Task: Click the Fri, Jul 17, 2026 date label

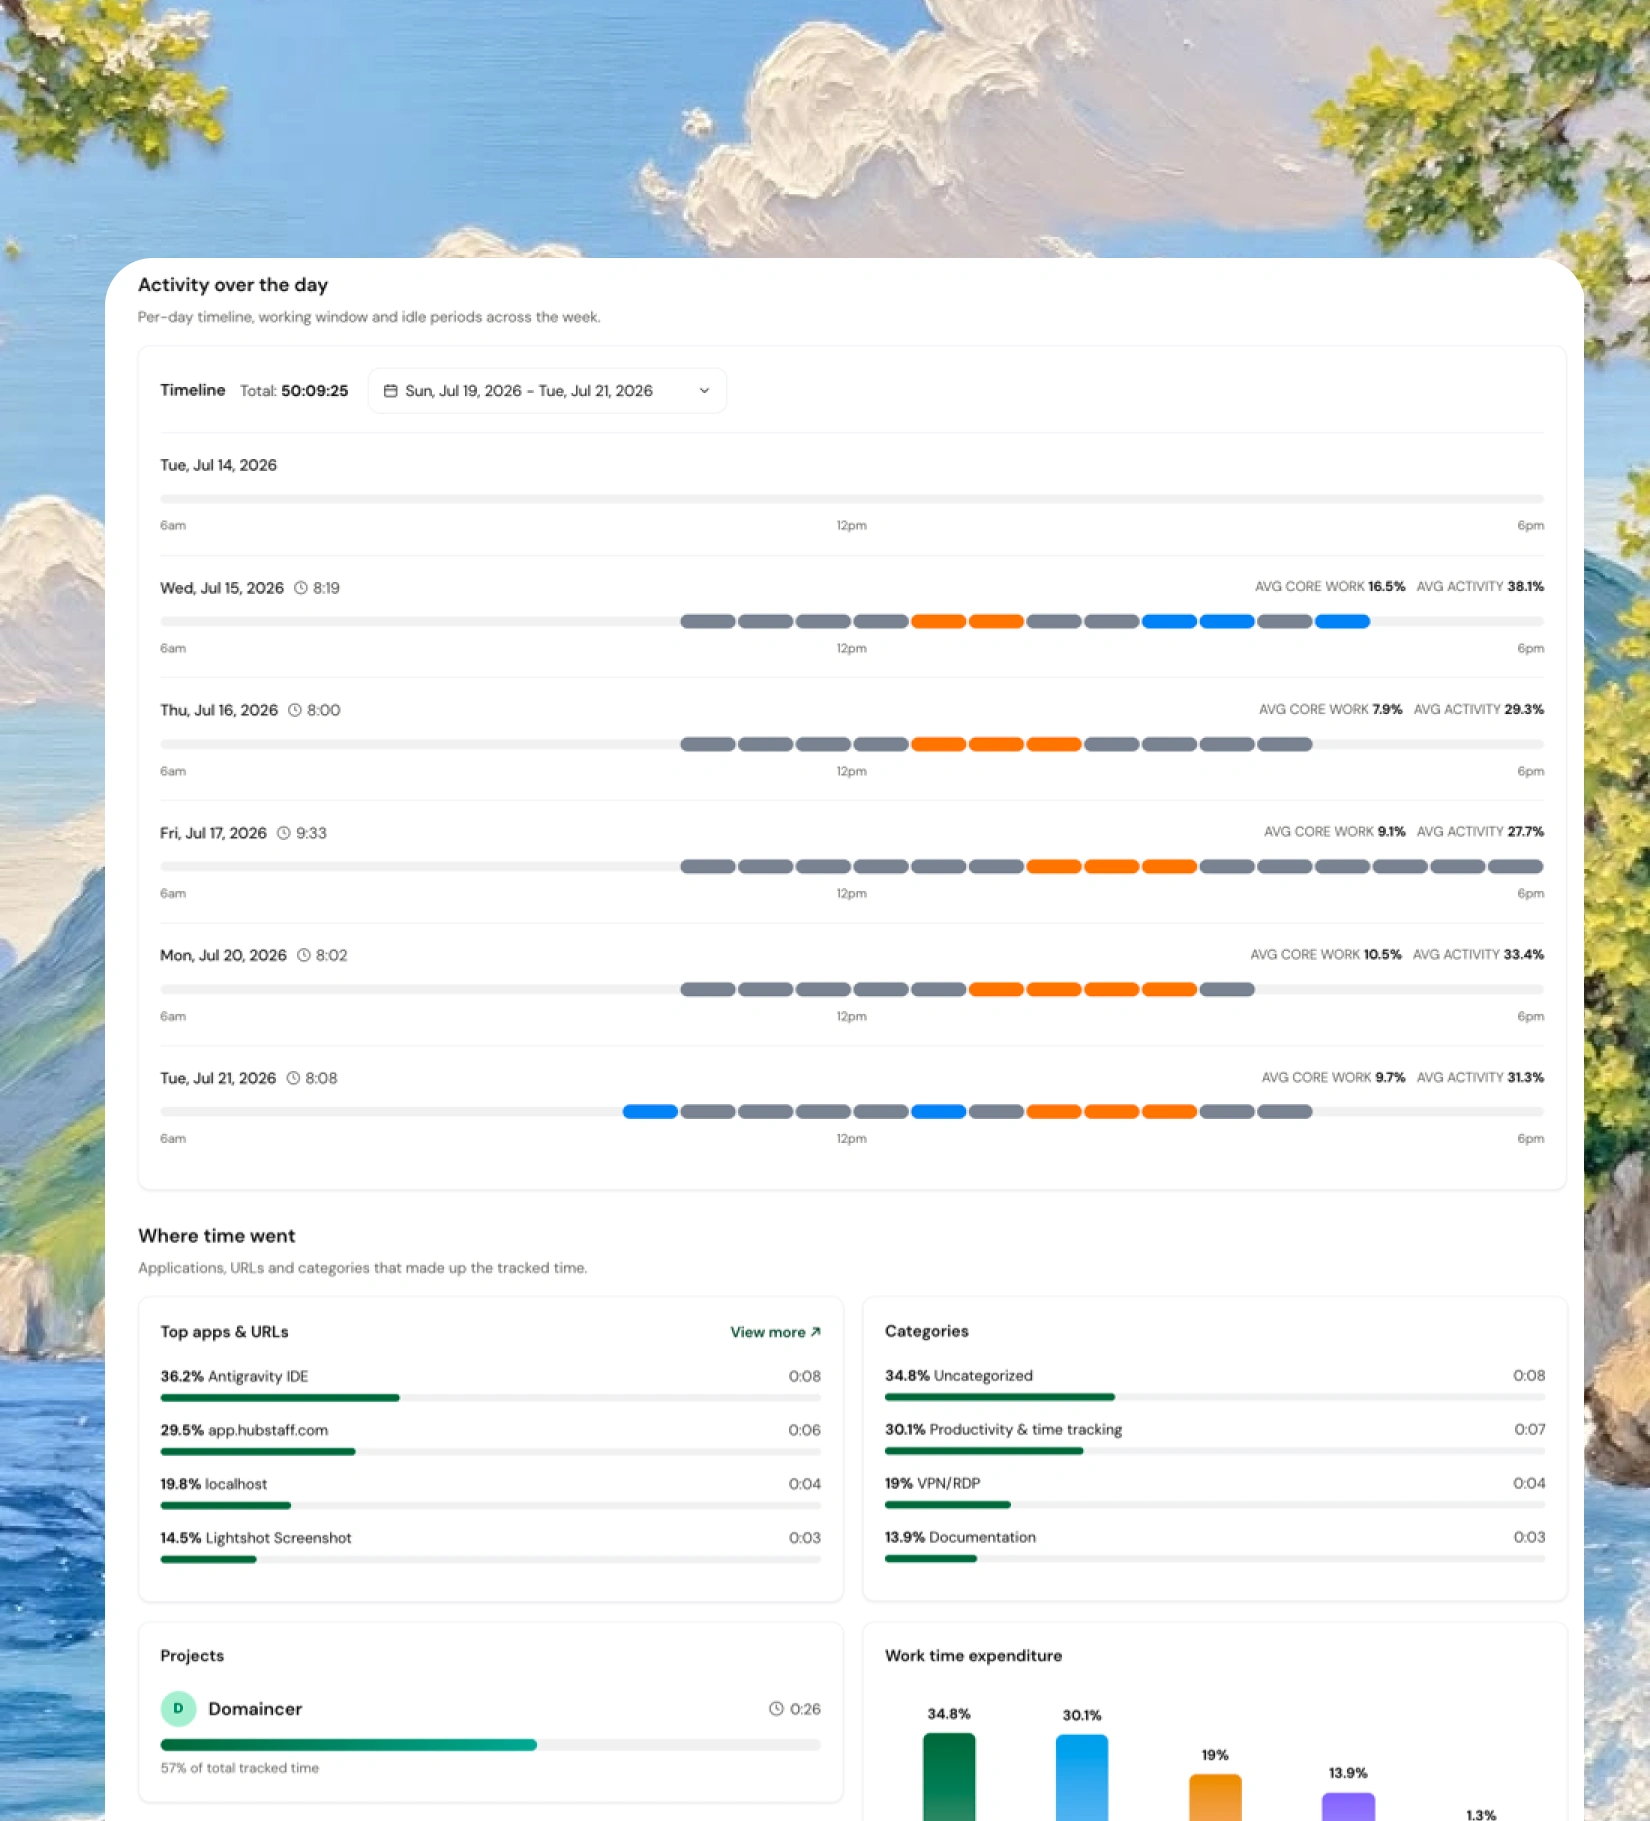Action: pos(213,833)
